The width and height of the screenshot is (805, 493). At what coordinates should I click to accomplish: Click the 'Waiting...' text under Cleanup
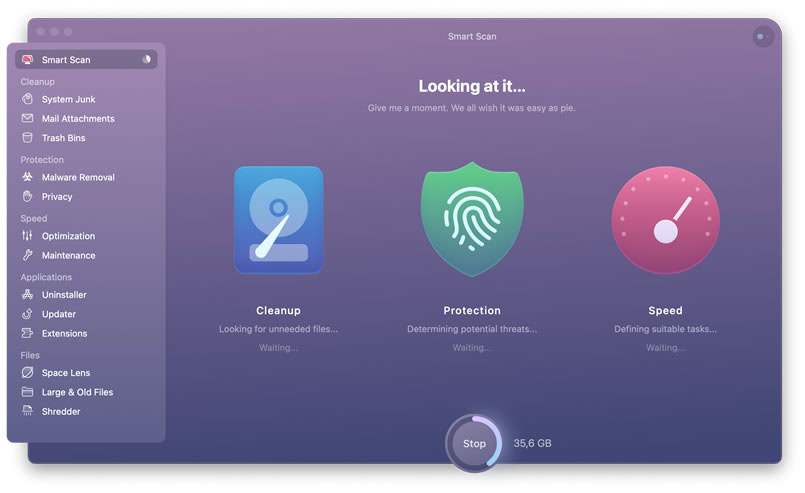tap(278, 348)
